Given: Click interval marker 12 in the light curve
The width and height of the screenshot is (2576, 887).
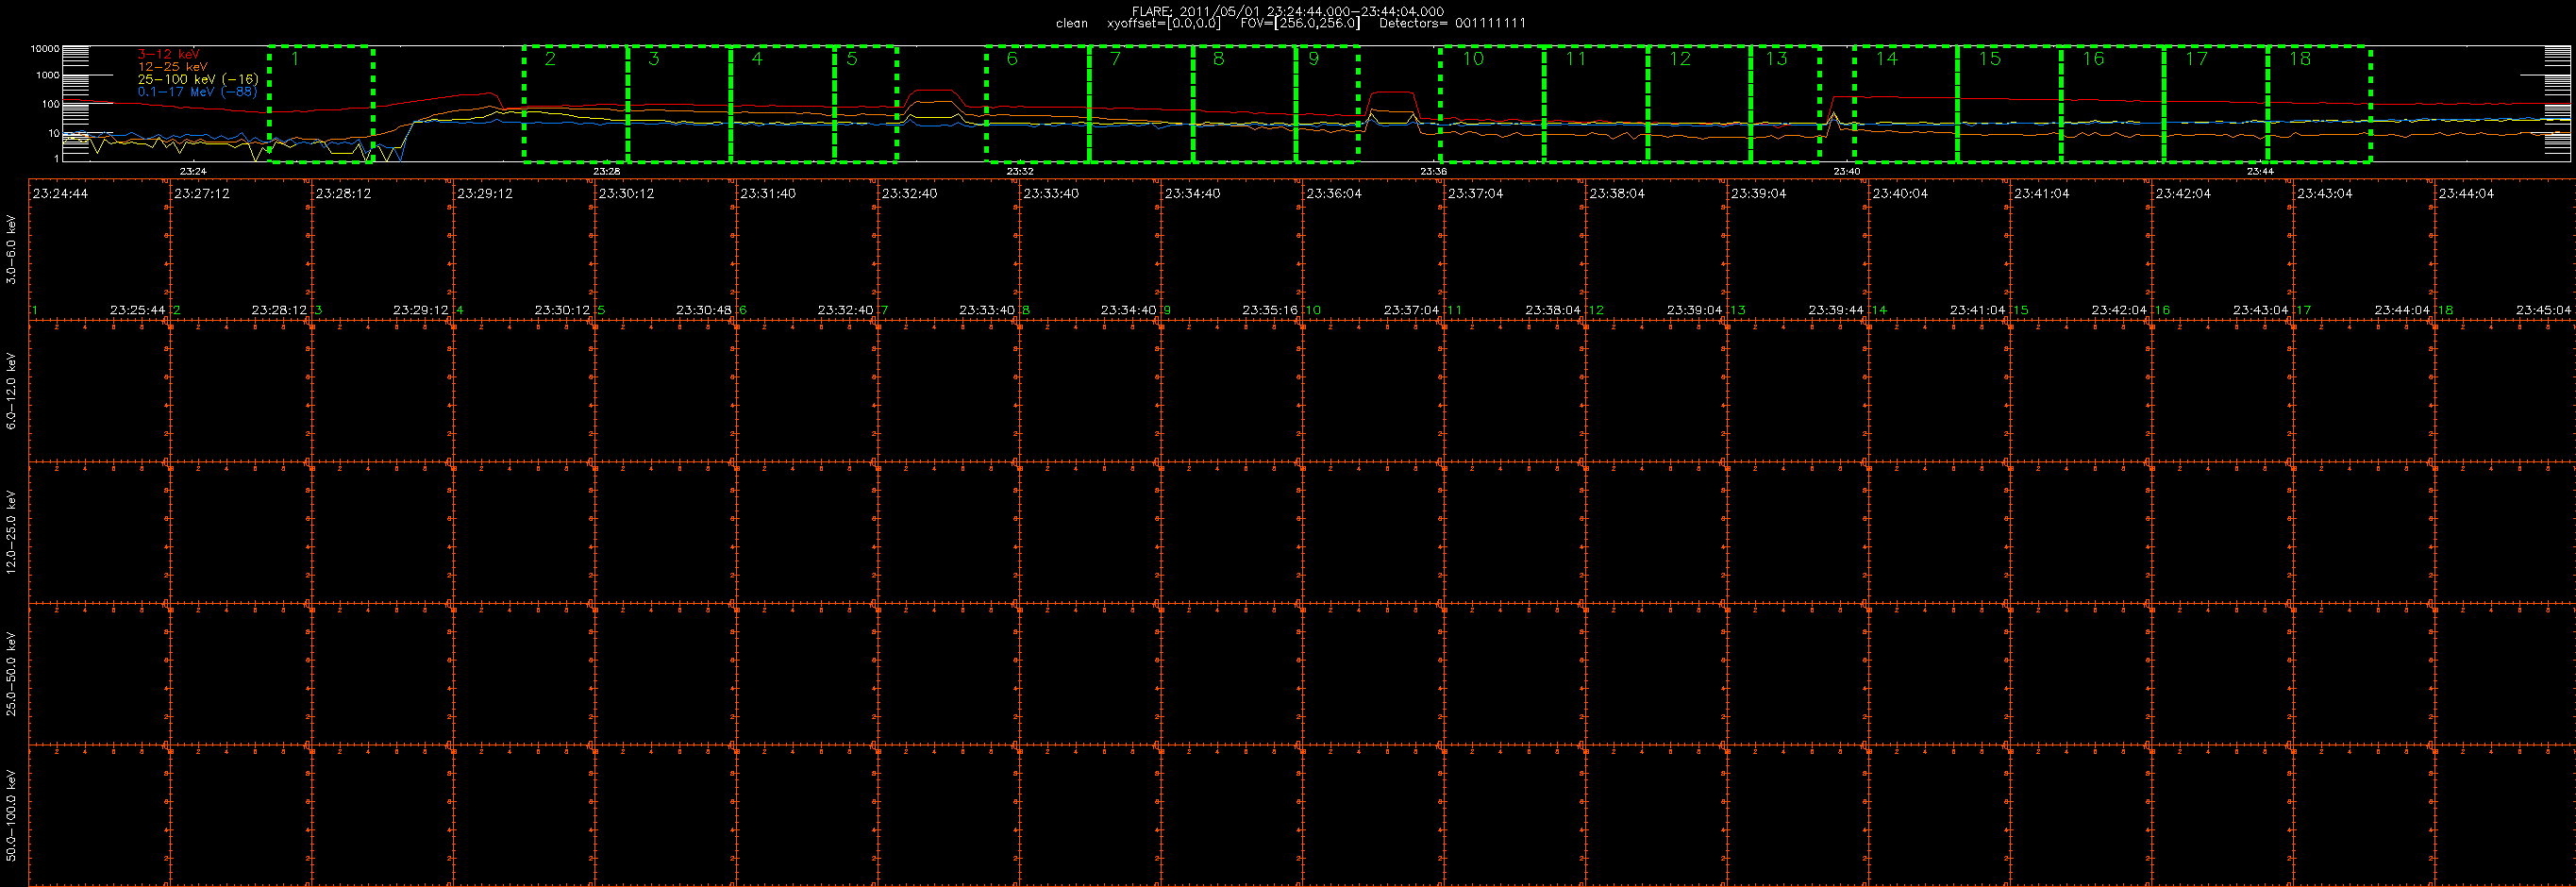Looking at the screenshot, I should 1681,59.
